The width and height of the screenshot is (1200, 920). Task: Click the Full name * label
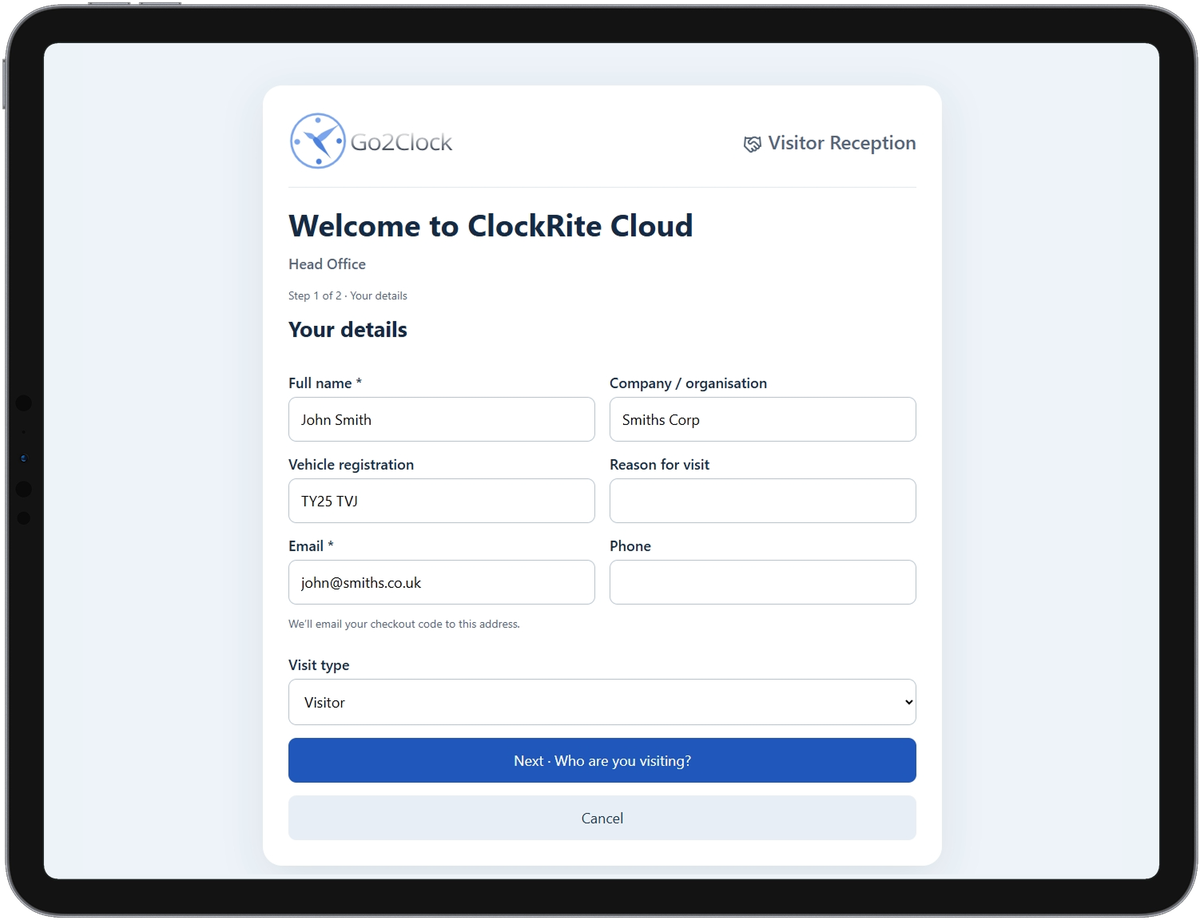(325, 383)
